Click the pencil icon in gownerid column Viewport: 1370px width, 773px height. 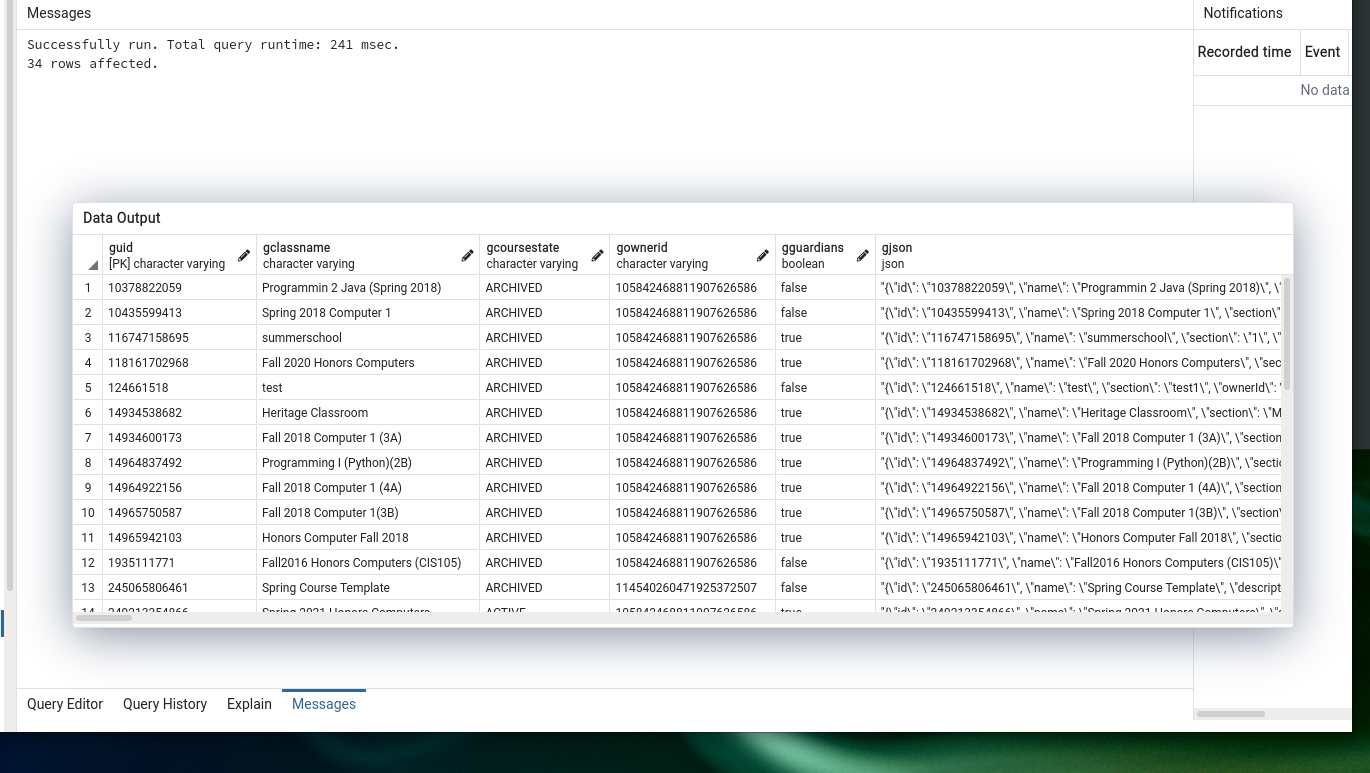click(x=763, y=256)
